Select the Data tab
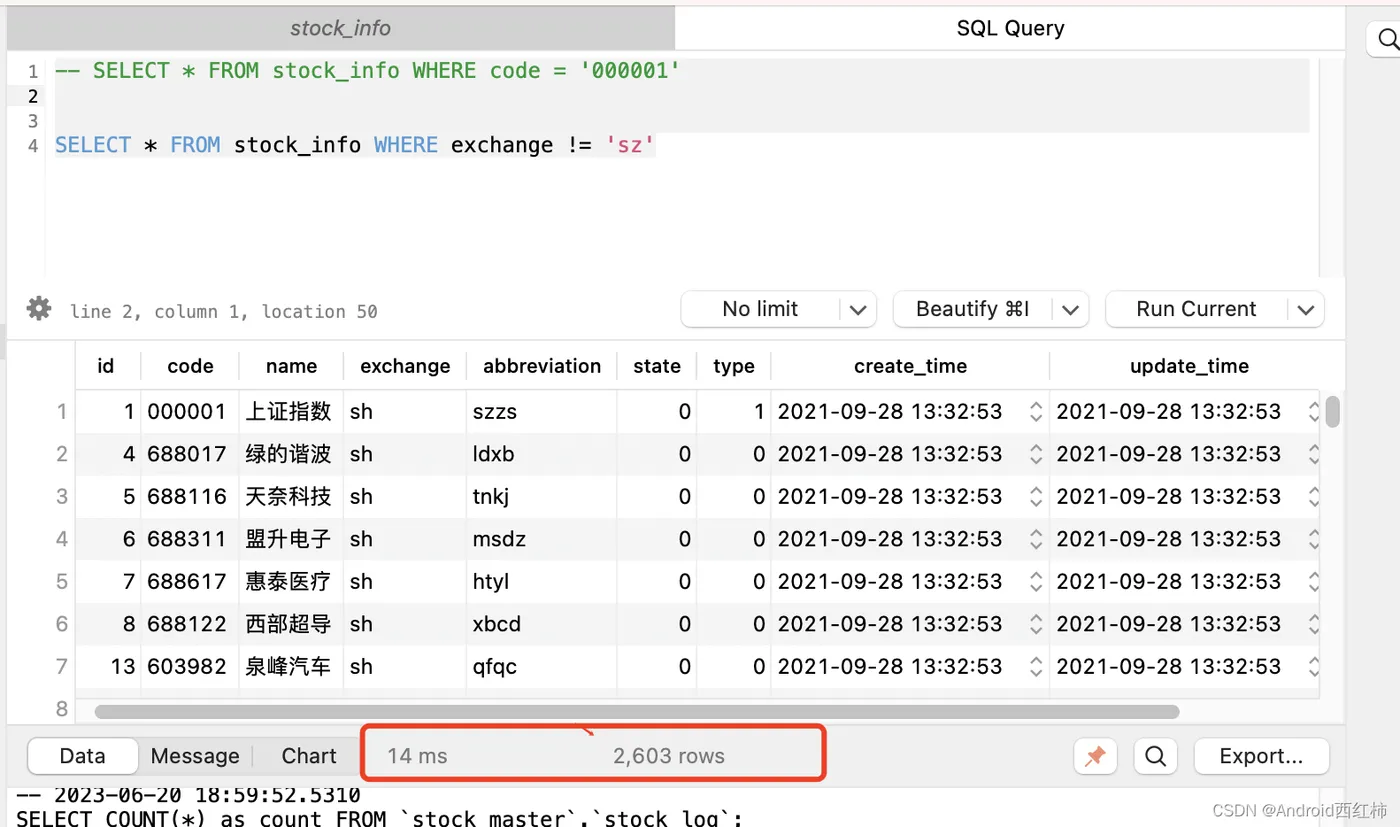Image resolution: width=1400 pixels, height=827 pixels. click(83, 756)
